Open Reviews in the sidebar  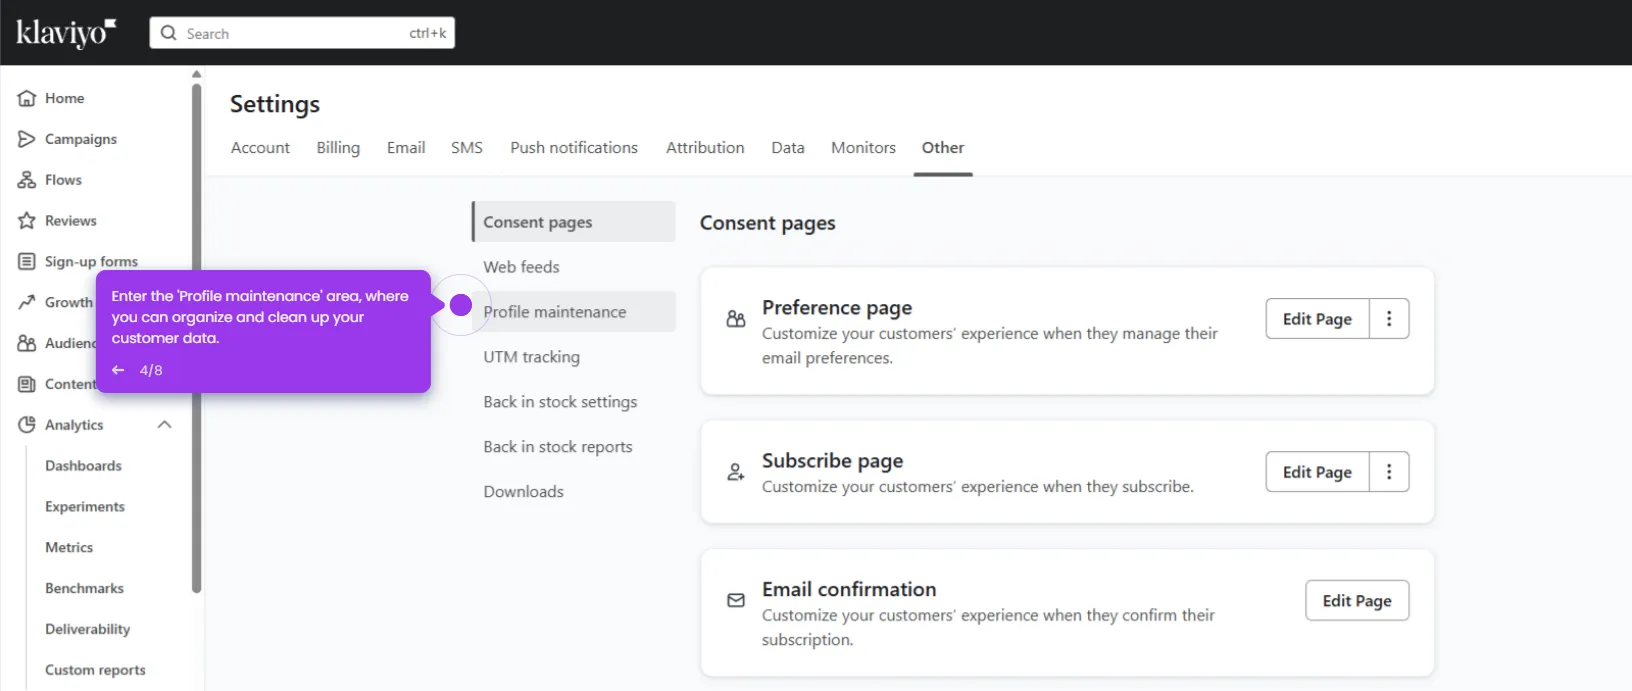[x=70, y=221]
